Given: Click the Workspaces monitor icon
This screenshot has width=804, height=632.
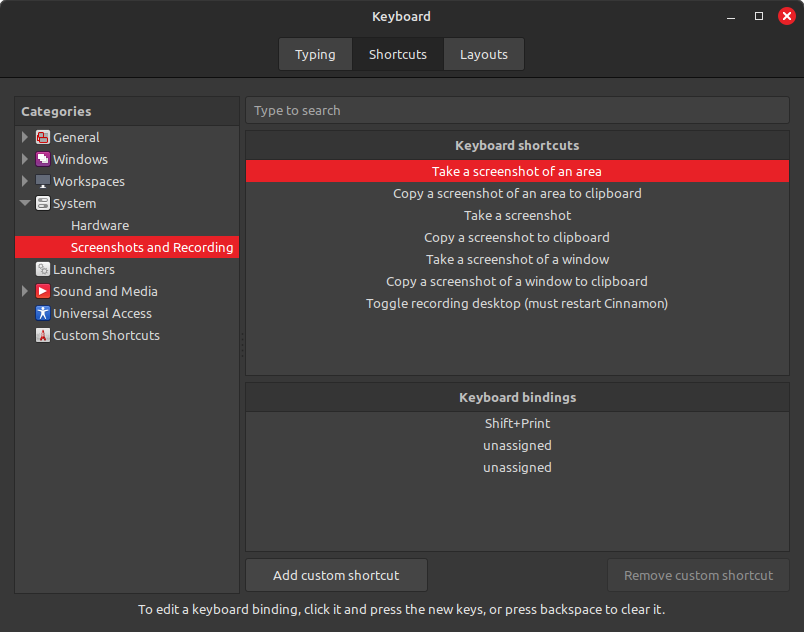Looking at the screenshot, I should point(43,182).
